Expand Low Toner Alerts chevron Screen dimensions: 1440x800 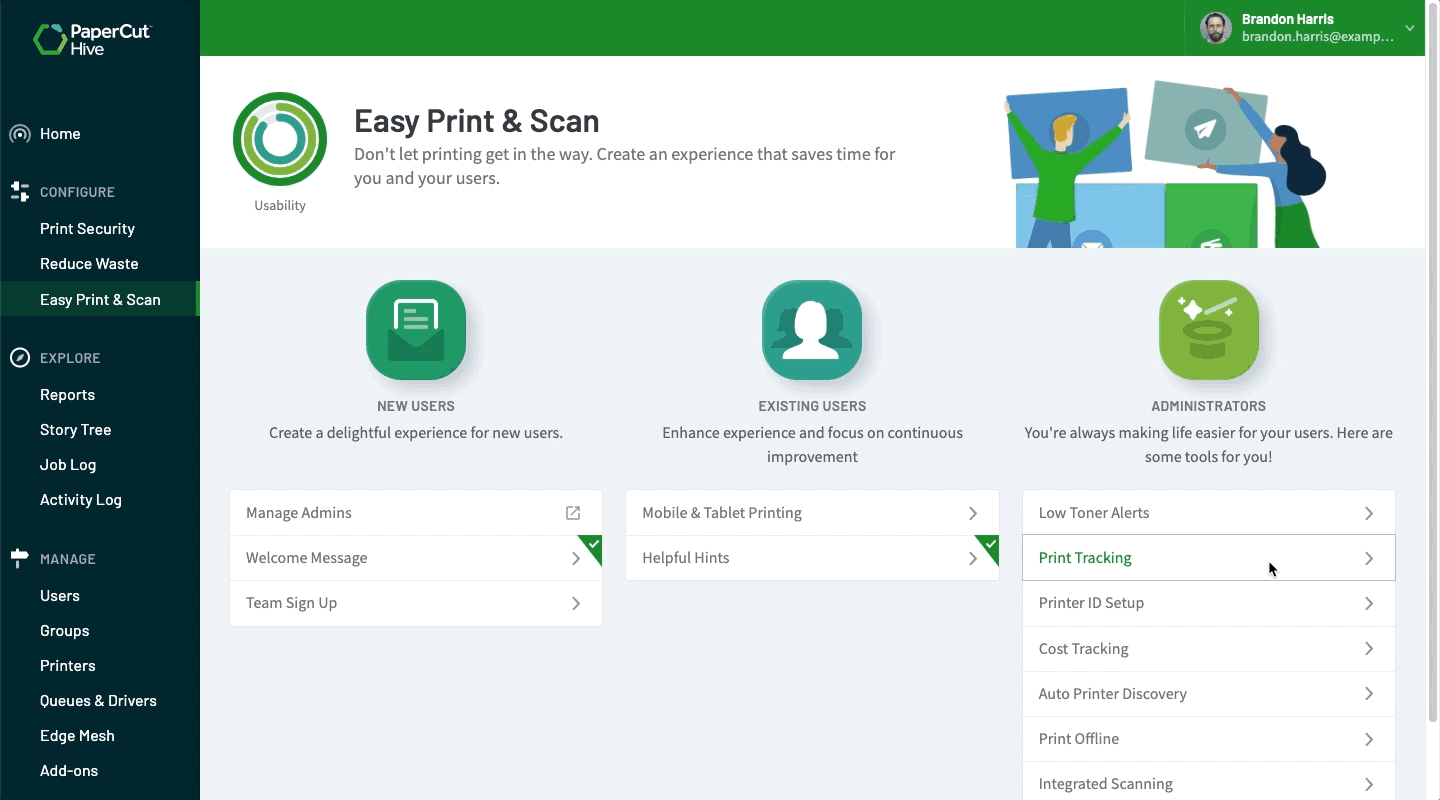(1369, 513)
